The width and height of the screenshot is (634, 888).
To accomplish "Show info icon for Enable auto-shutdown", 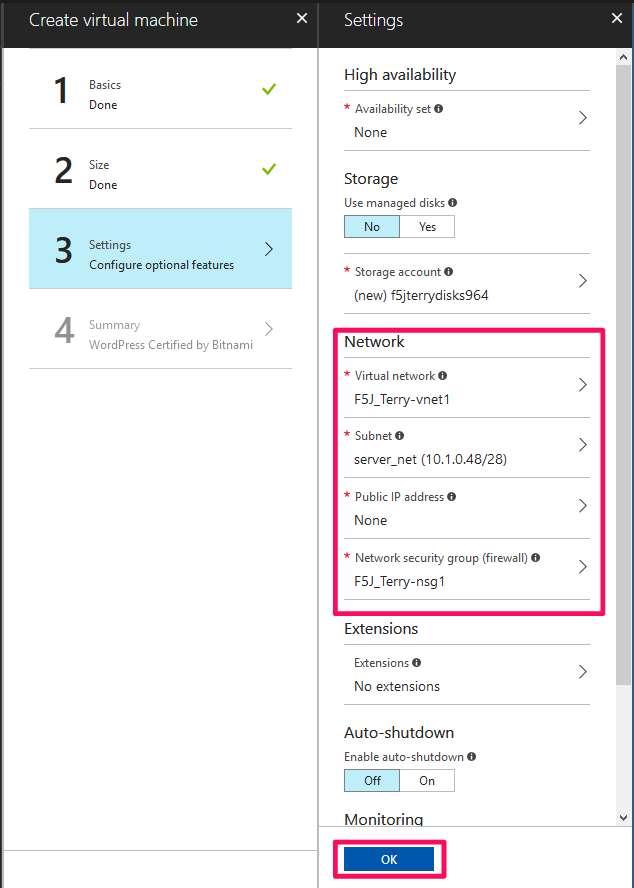I will 471,756.
